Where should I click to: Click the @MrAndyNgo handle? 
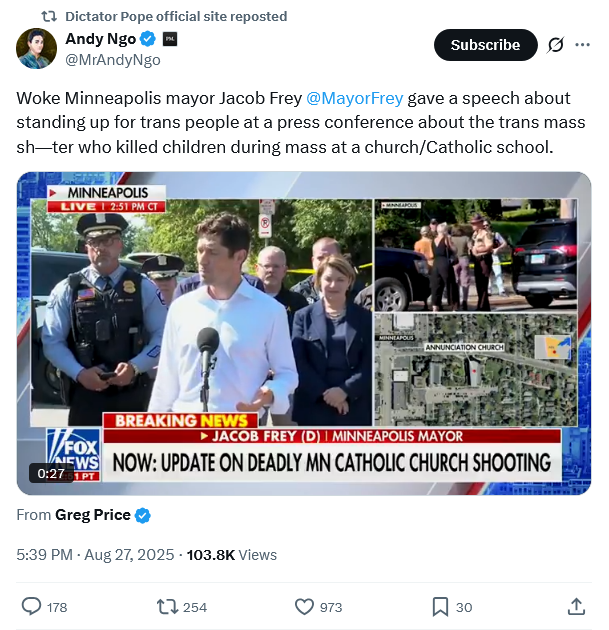click(113, 59)
